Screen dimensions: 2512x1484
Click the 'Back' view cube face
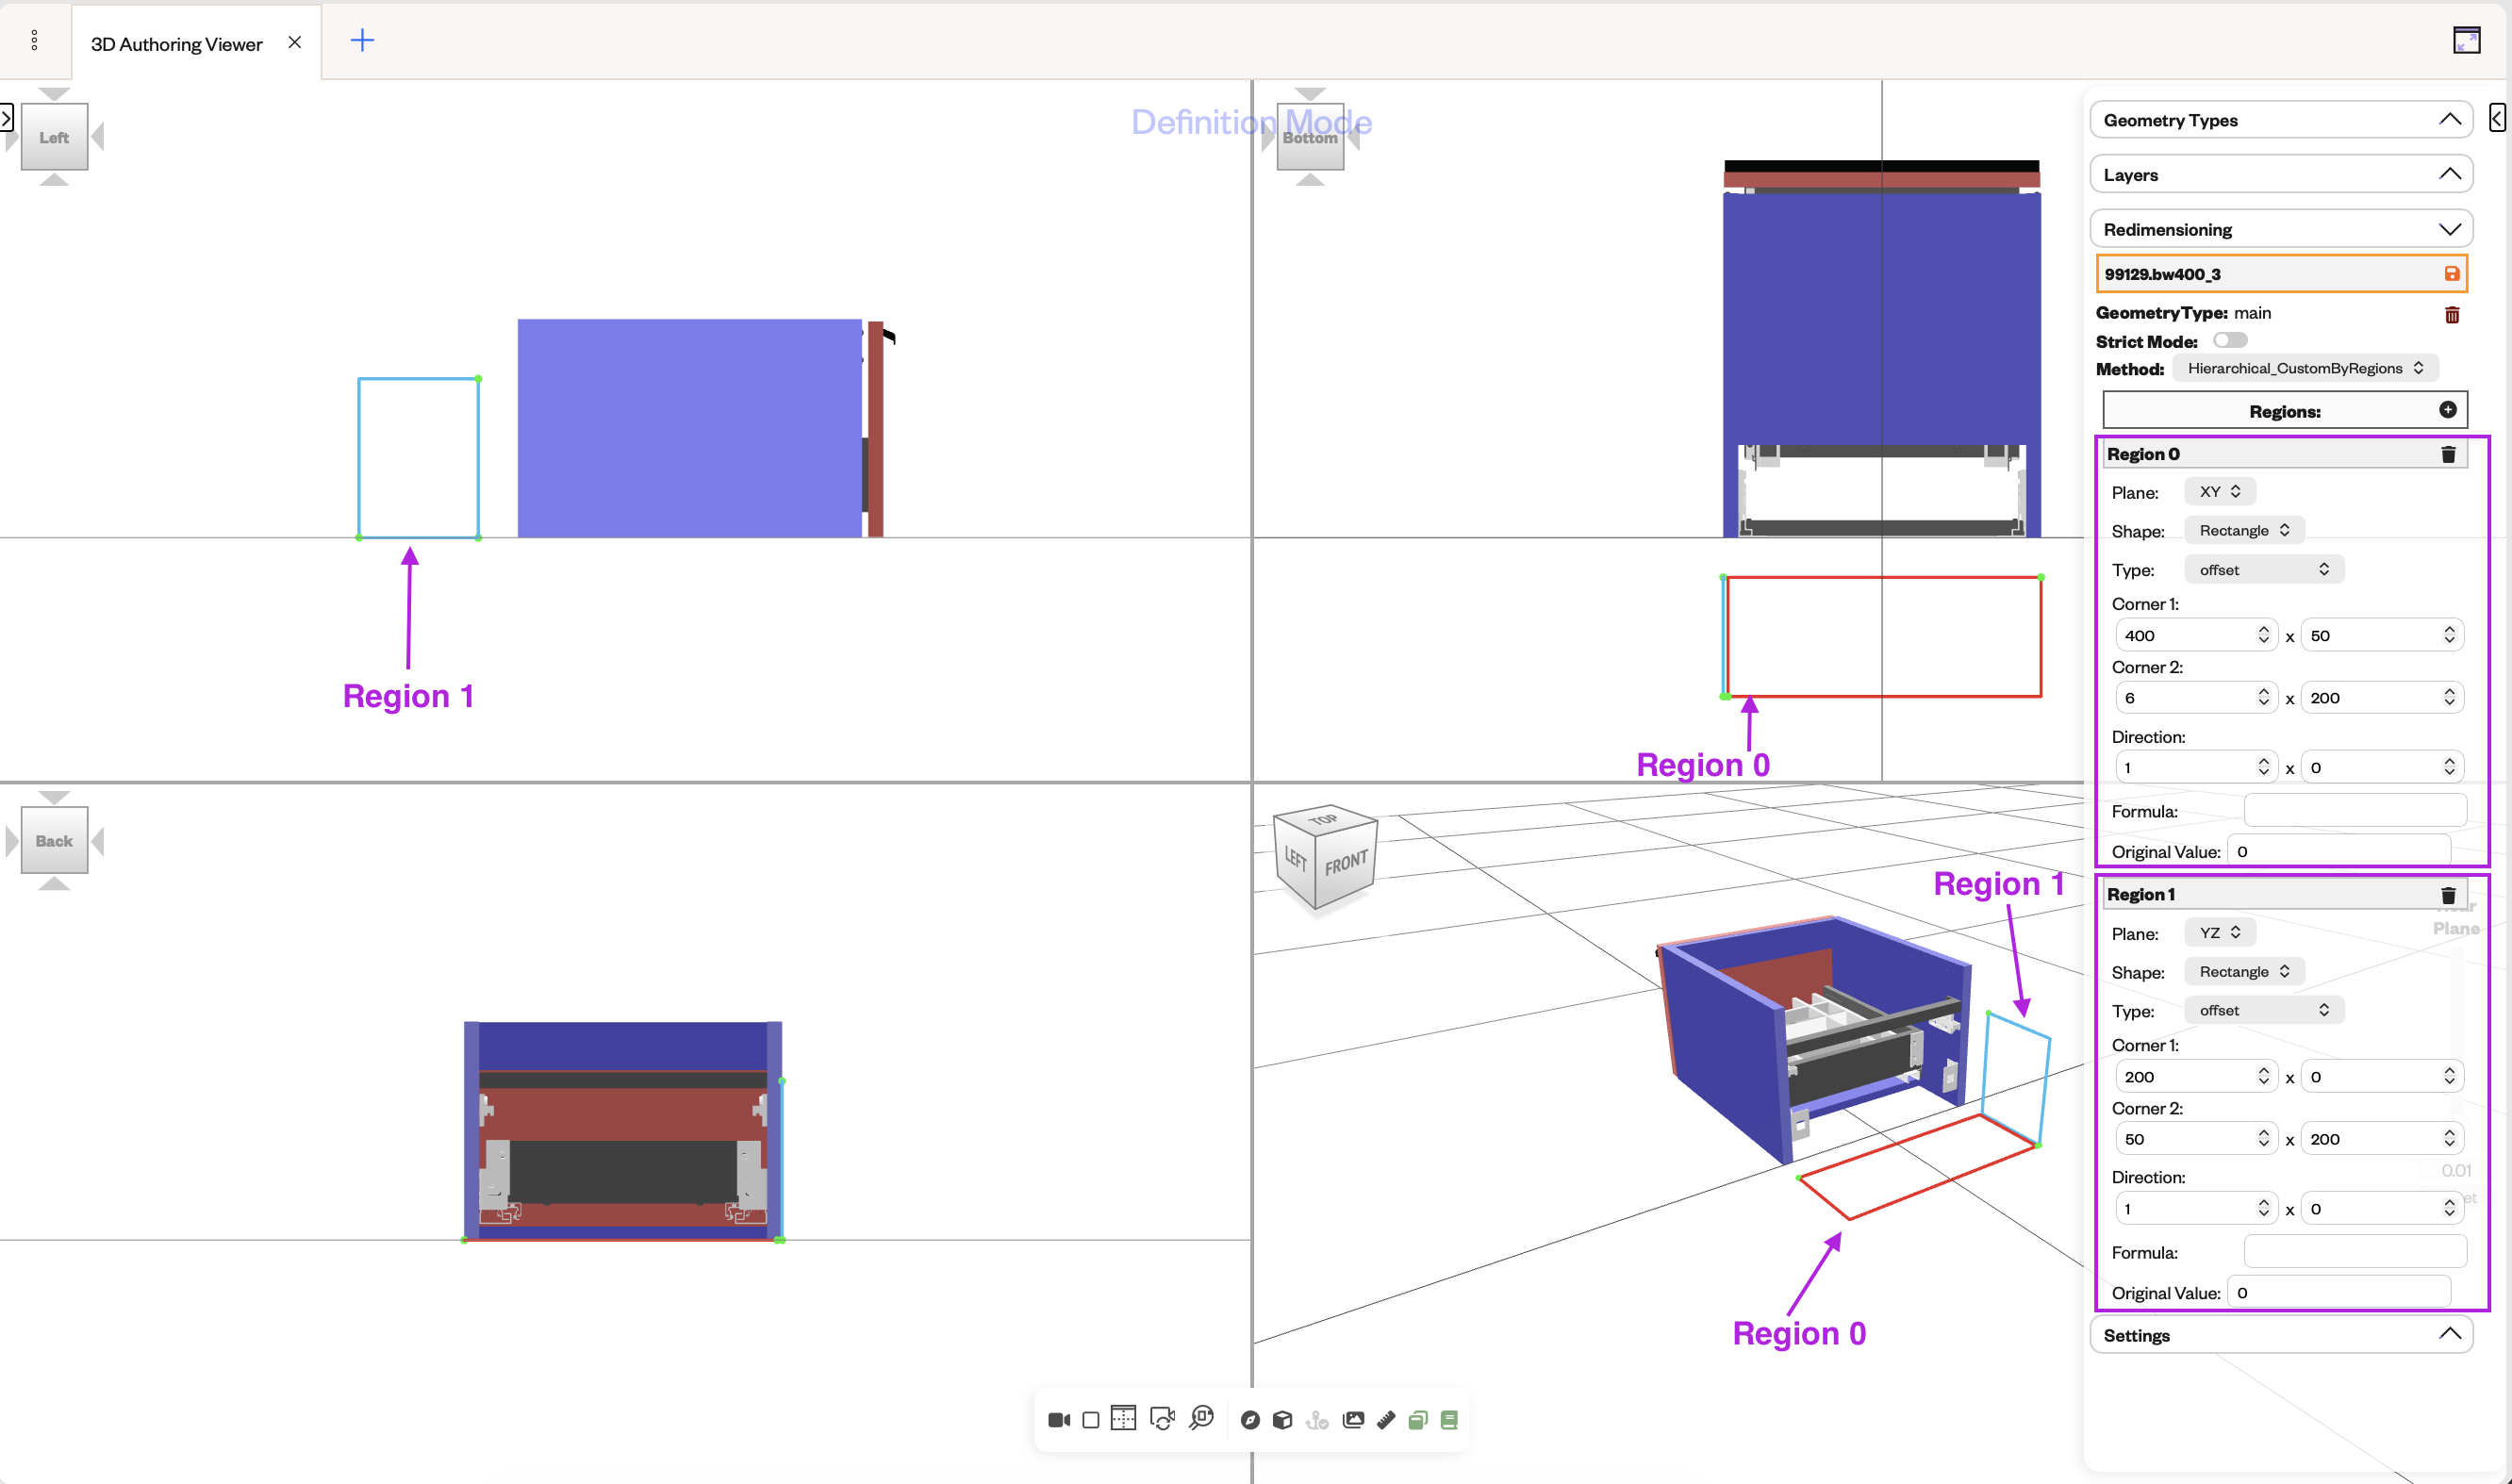54,841
